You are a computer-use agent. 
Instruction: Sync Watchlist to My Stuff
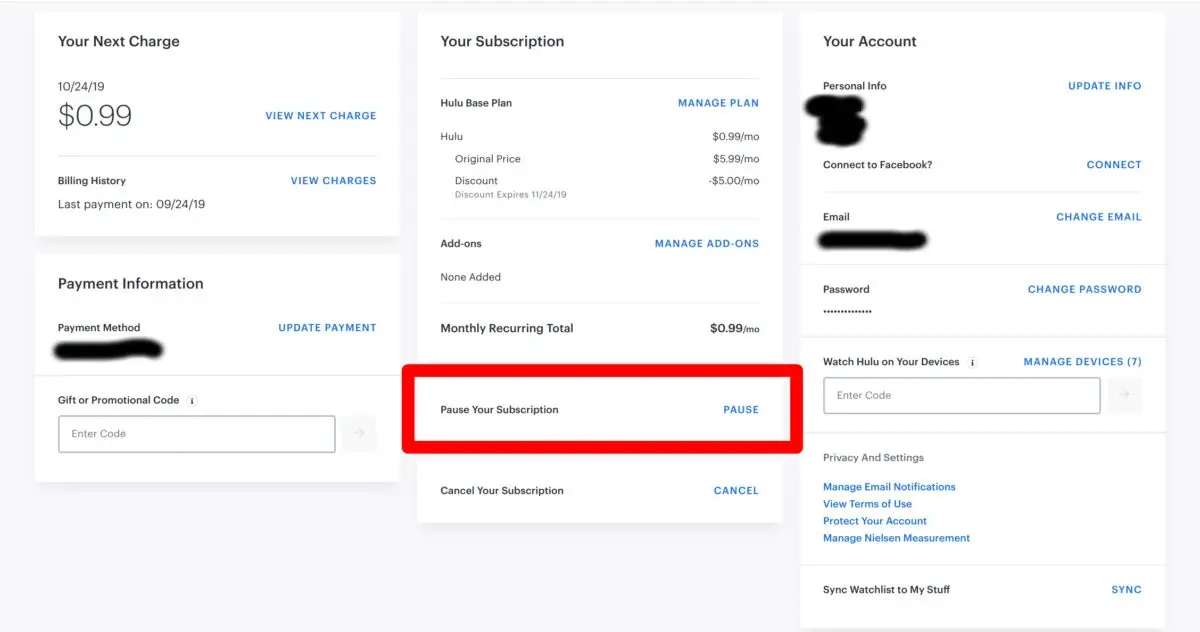click(x=1126, y=590)
